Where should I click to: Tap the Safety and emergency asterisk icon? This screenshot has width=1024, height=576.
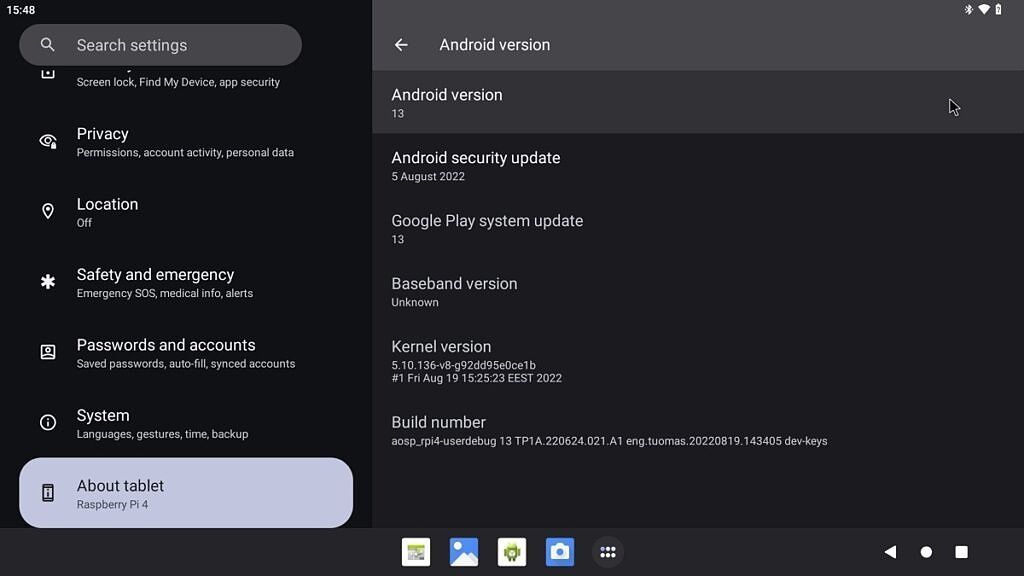(x=48, y=281)
